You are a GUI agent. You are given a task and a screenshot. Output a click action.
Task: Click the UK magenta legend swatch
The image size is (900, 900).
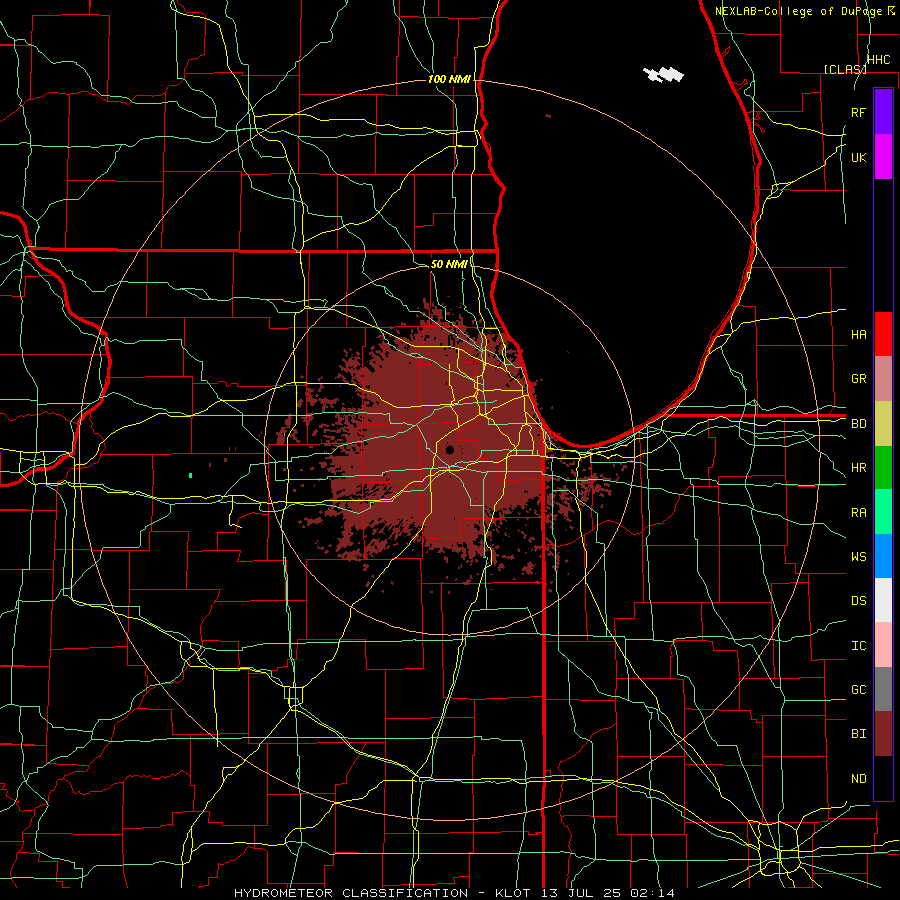(883, 157)
